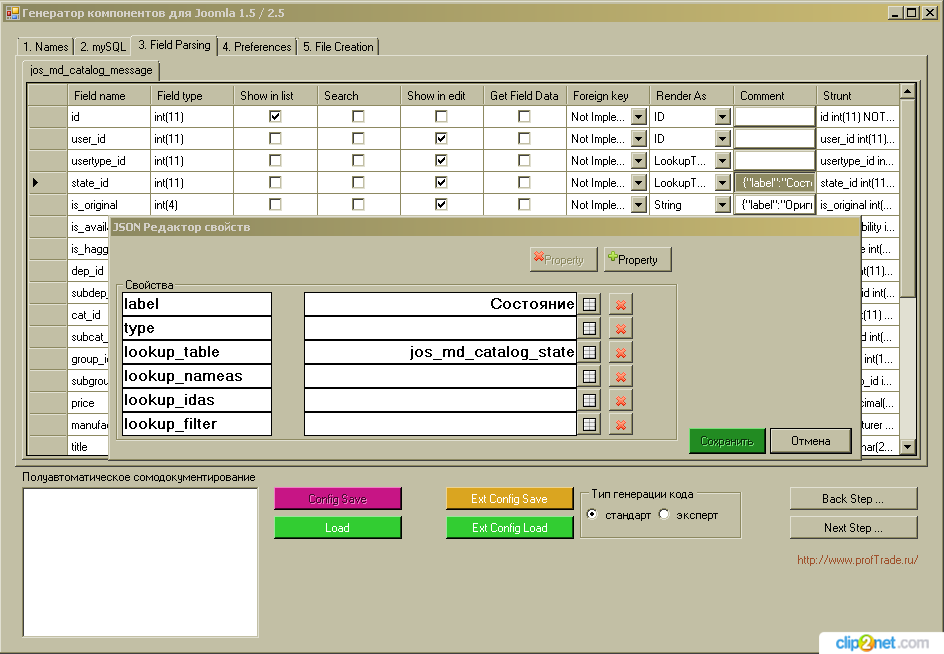The width and height of the screenshot is (944, 654).
Task: Expand Render As dropdown for state_id row
Action: point(722,183)
